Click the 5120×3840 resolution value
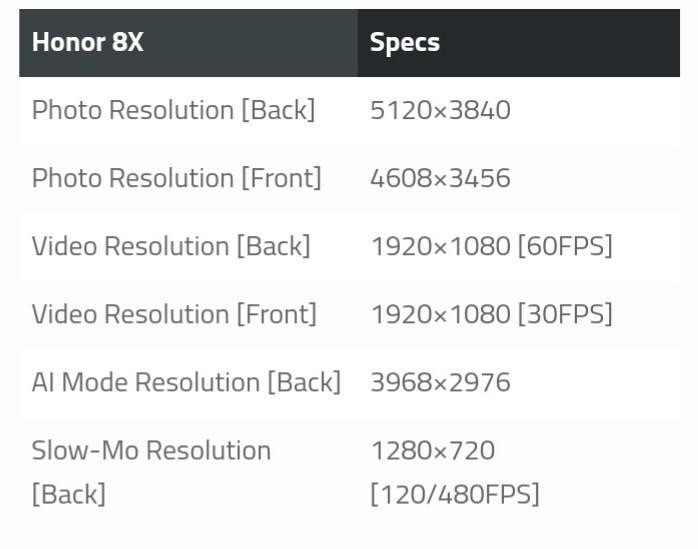The height and width of the screenshot is (549, 698). point(440,110)
